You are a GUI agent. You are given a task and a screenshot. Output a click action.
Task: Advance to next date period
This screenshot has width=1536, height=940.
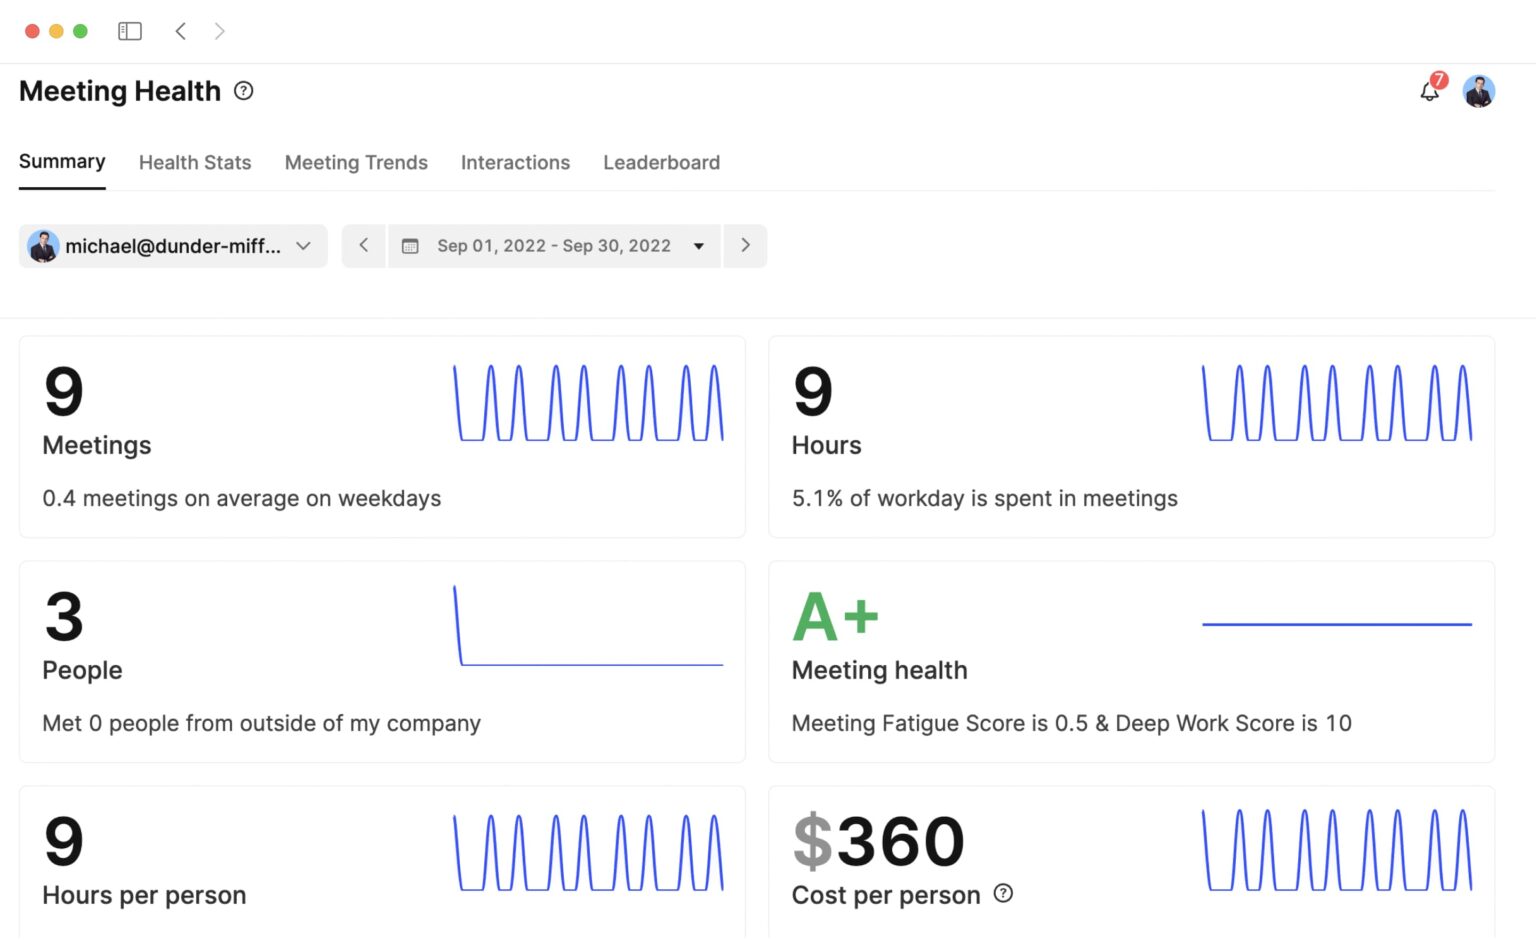click(x=745, y=246)
